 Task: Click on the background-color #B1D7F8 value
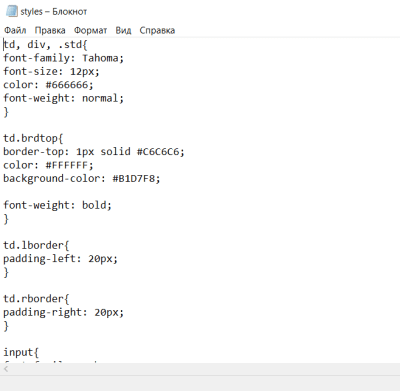[134, 179]
